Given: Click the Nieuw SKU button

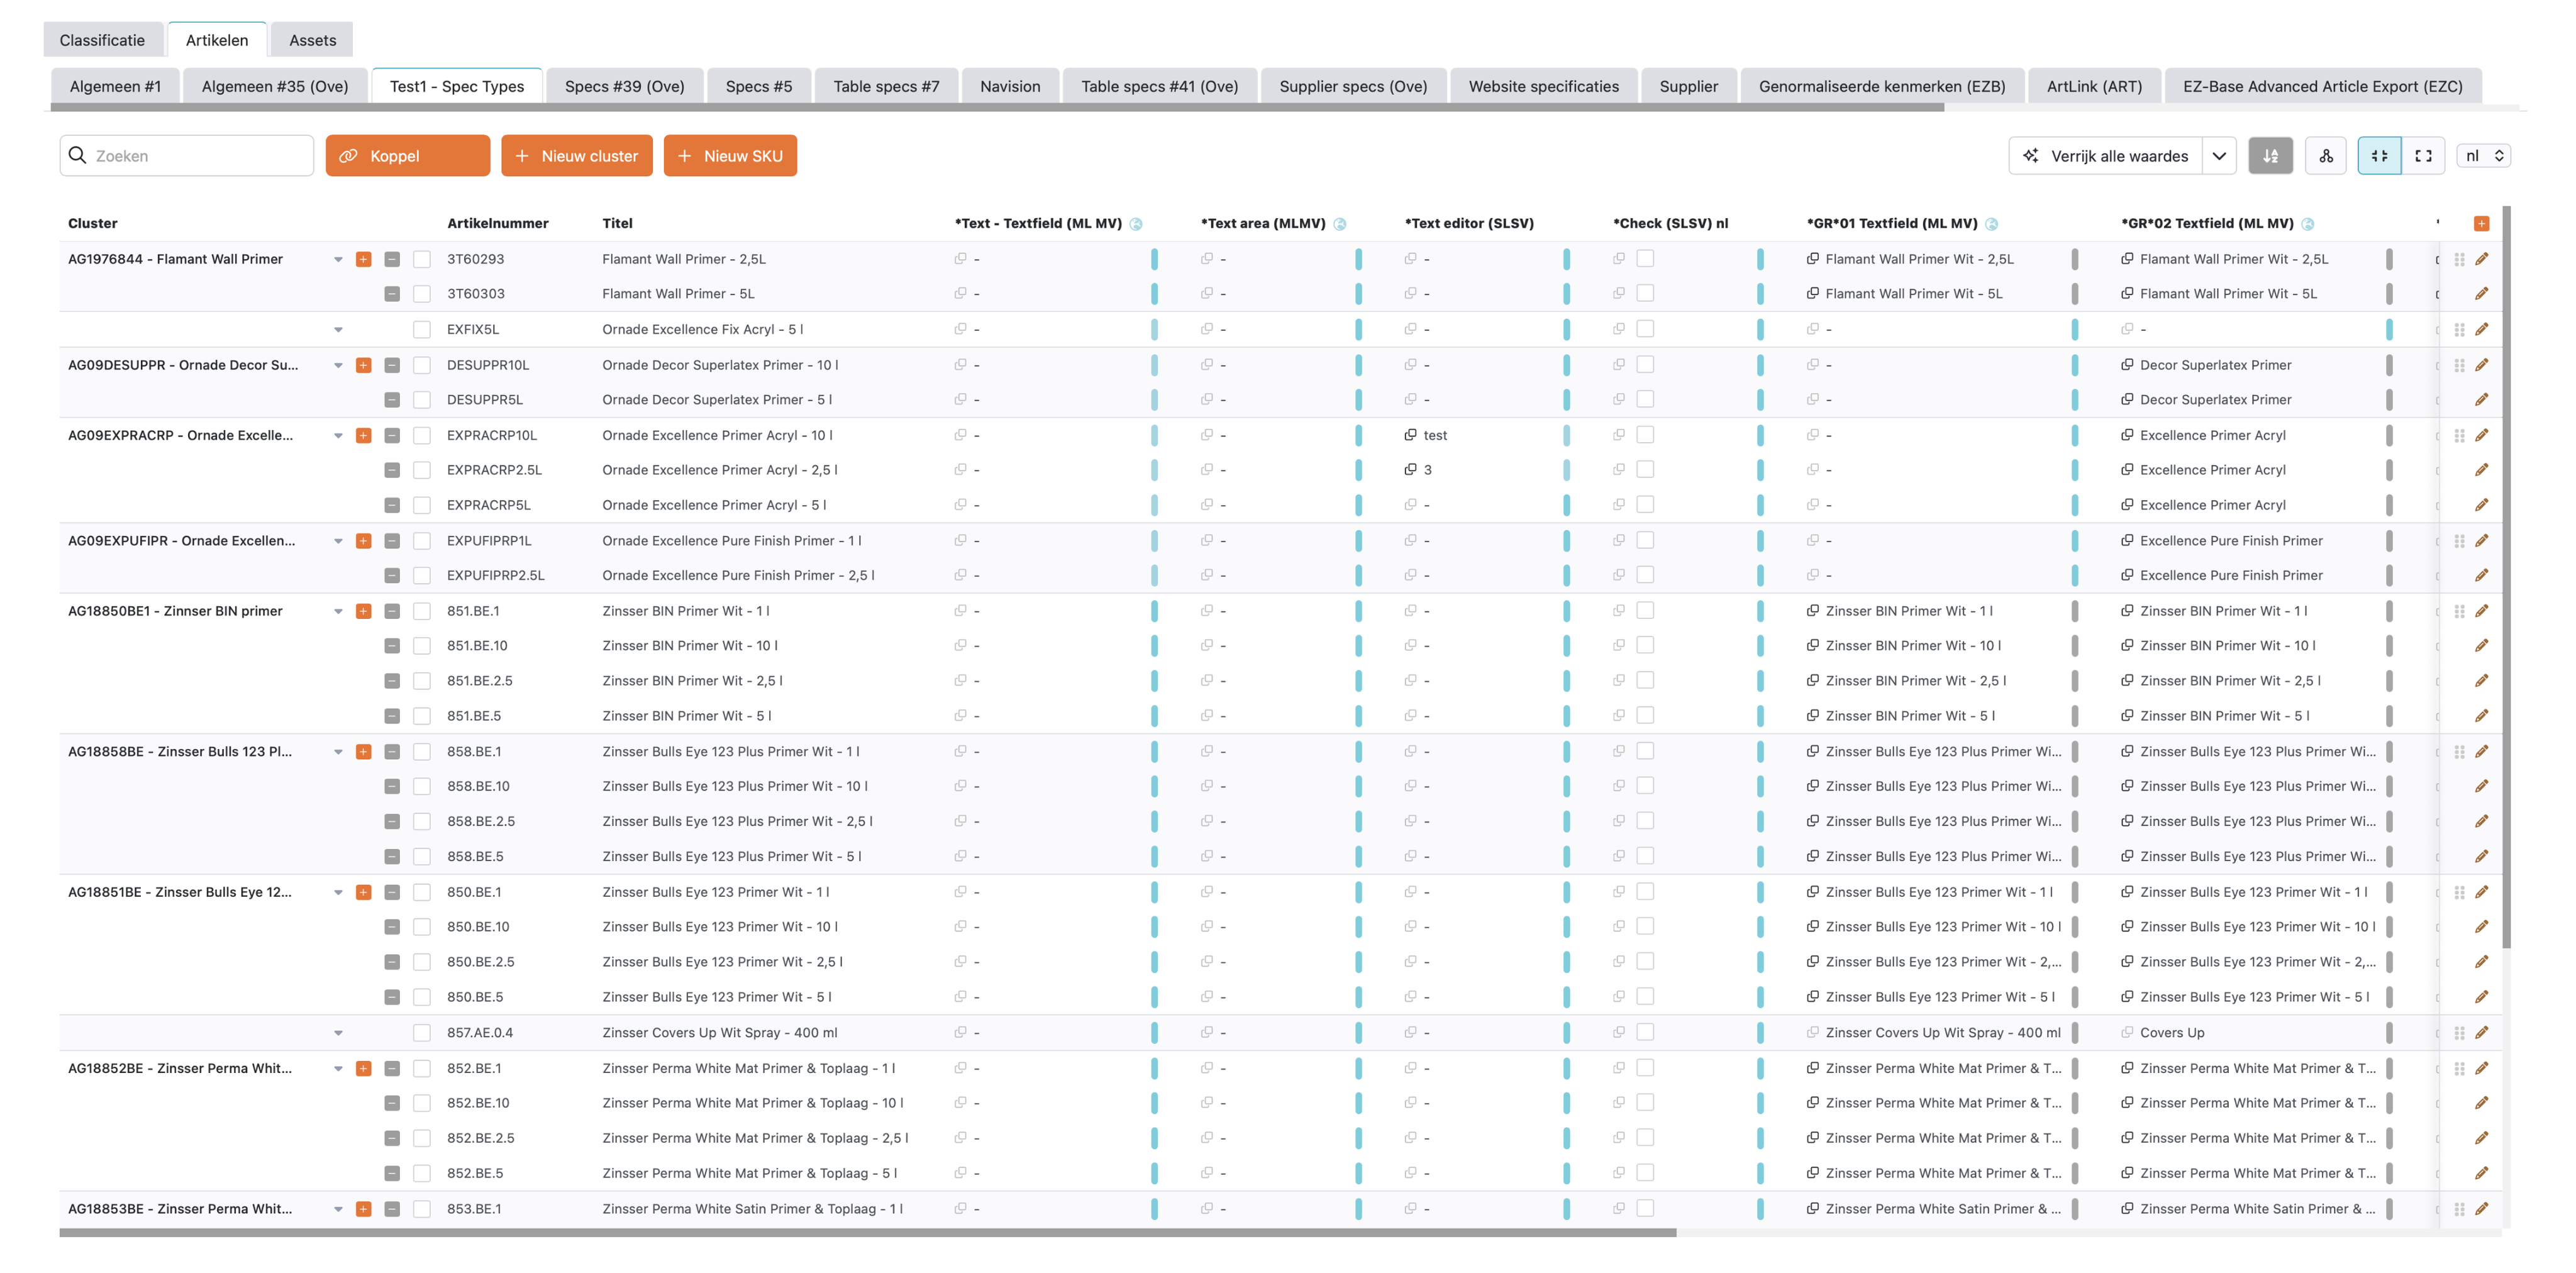Looking at the screenshot, I should (730, 156).
